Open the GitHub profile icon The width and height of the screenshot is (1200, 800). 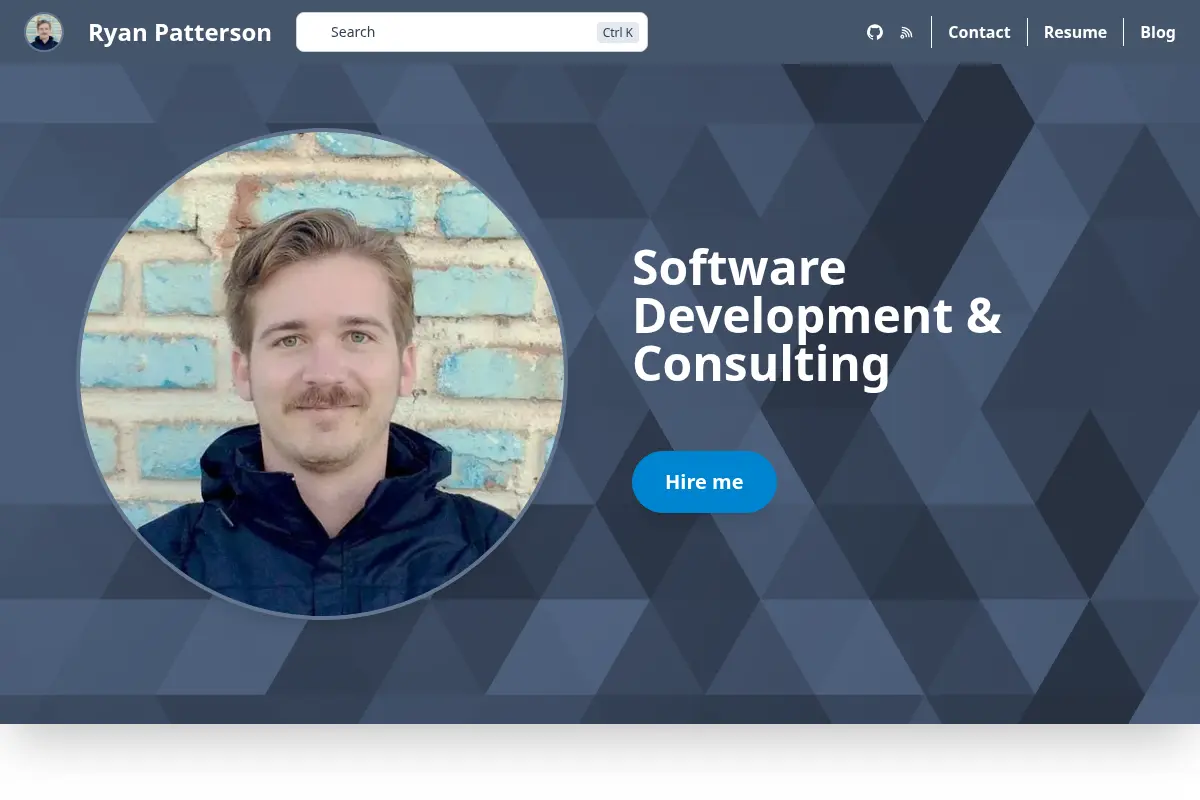pos(875,32)
